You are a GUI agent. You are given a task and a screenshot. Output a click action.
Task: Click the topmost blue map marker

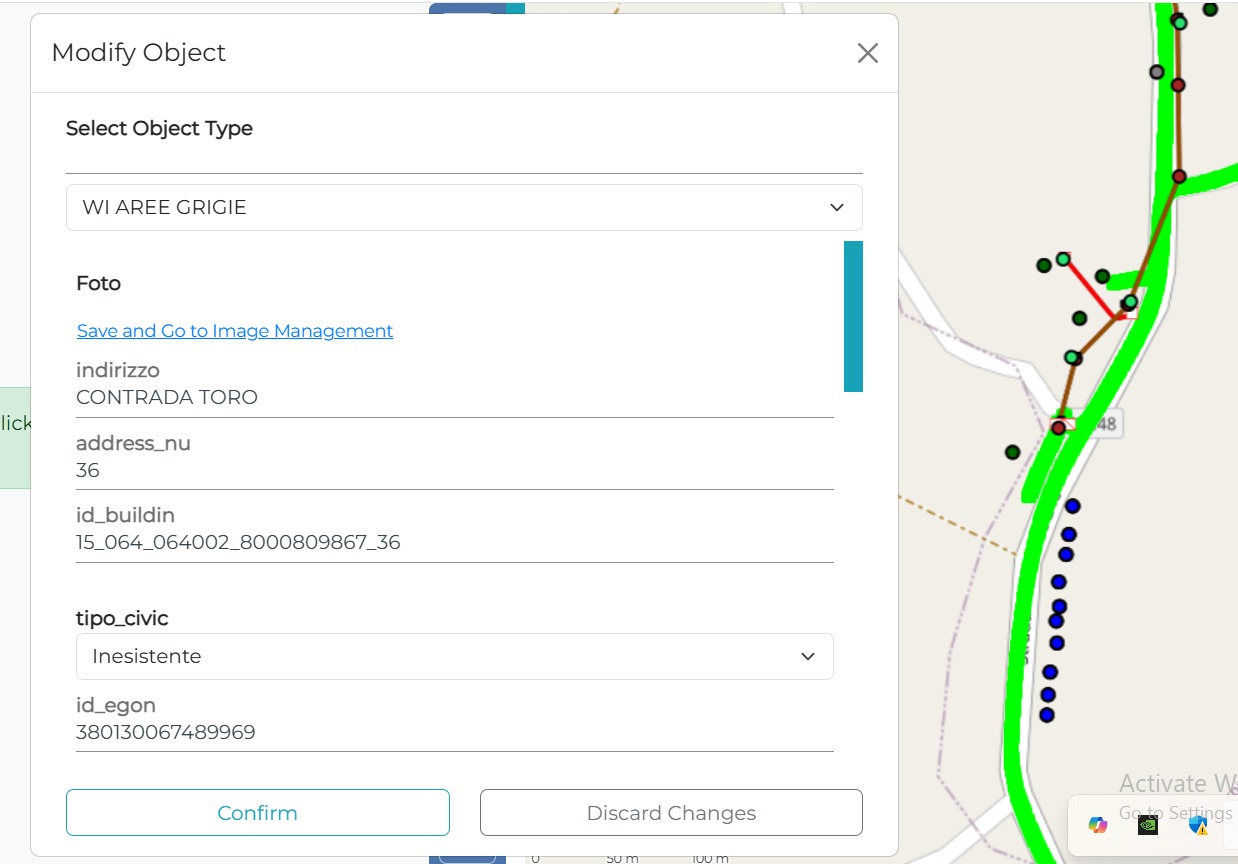click(1073, 506)
